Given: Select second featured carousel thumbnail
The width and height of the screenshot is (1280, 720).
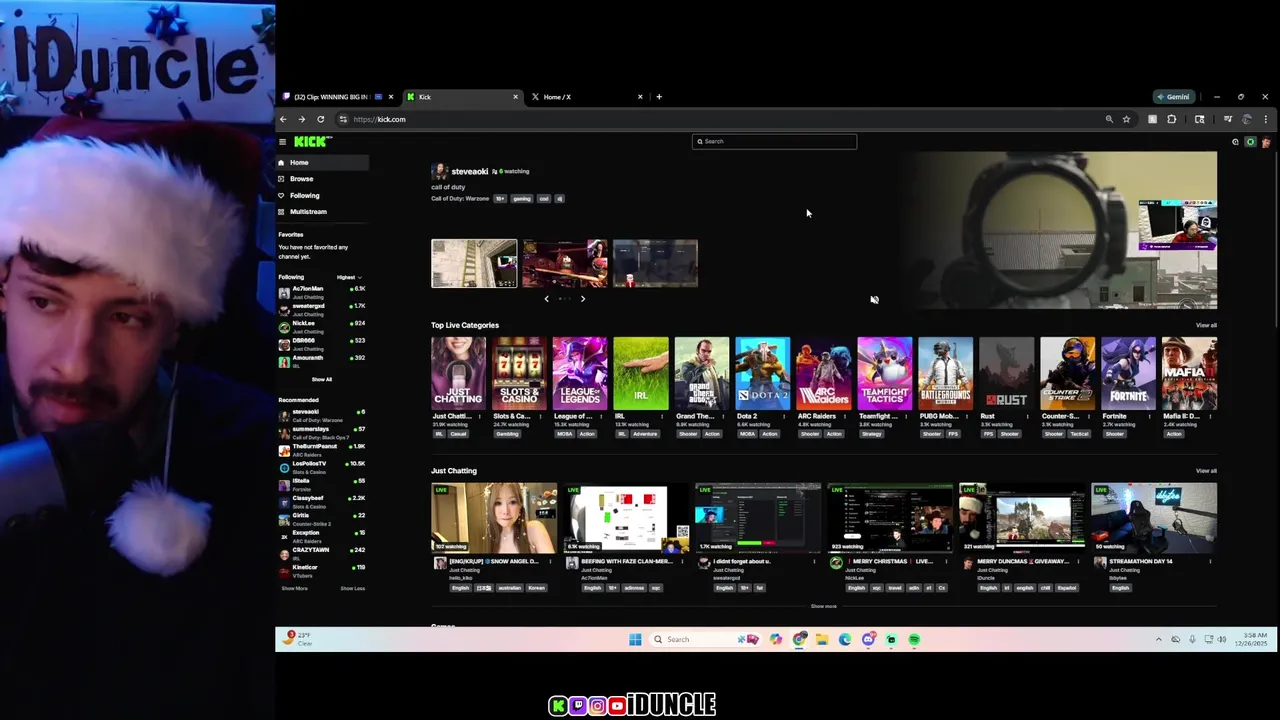Looking at the screenshot, I should click(x=564, y=264).
